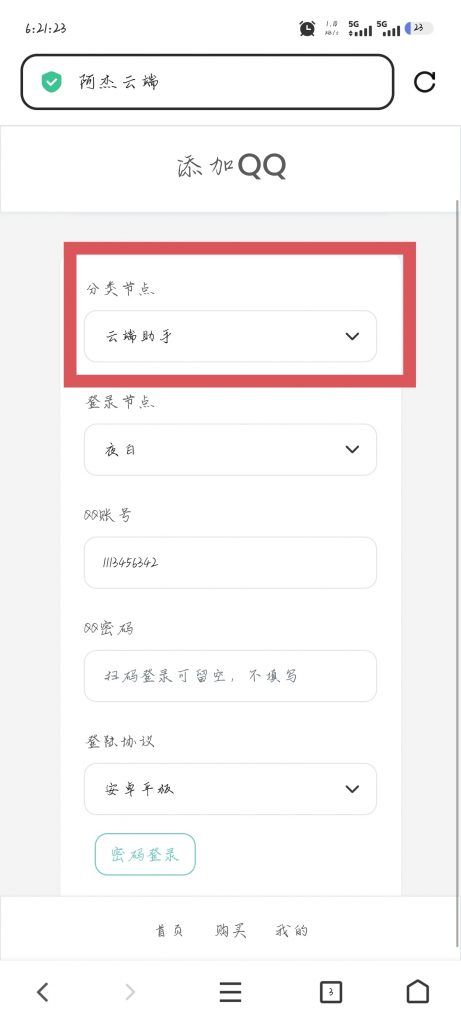Image resolution: width=461 pixels, height=1024 pixels.
Task: Open the browser hamburger menu
Action: click(230, 992)
